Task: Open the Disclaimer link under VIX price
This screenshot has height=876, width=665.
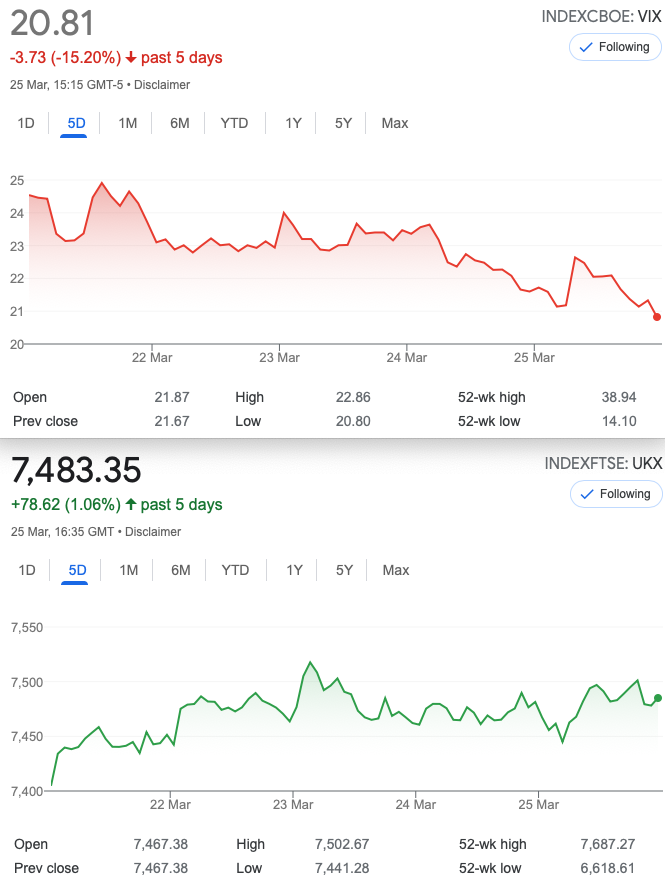Action: coord(162,85)
